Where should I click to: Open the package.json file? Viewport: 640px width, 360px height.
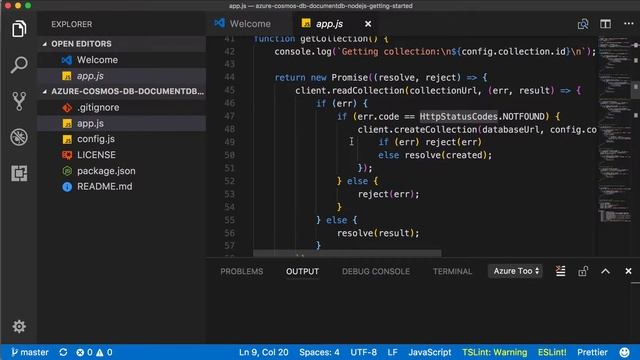tap(122, 171)
